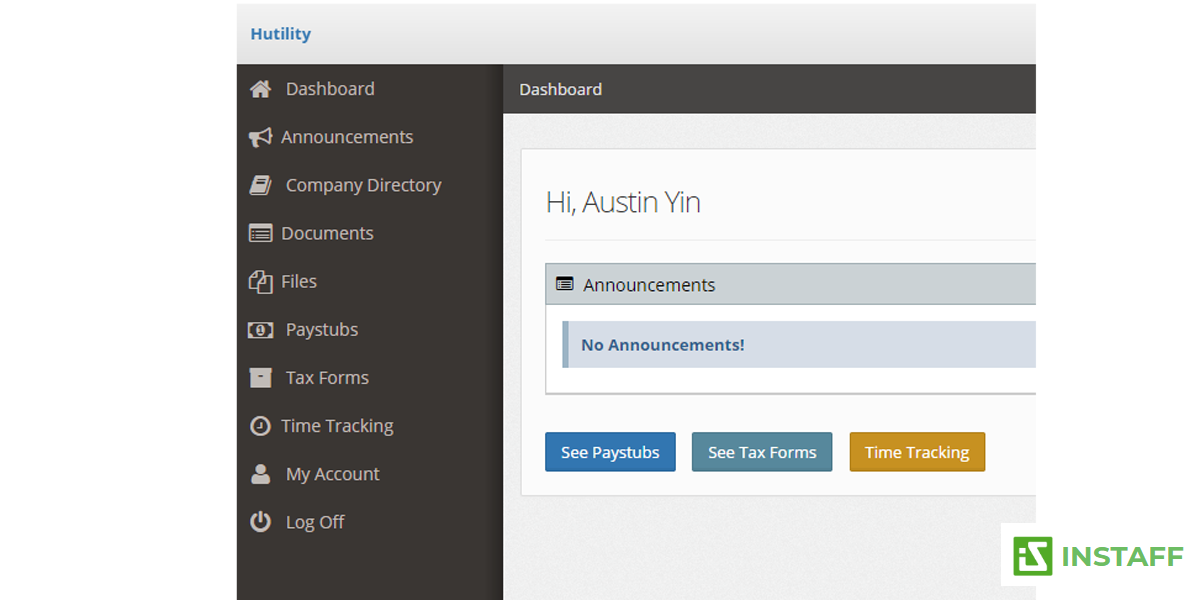Click the No Announcements notice
This screenshot has height=600, width=1200.
663,345
